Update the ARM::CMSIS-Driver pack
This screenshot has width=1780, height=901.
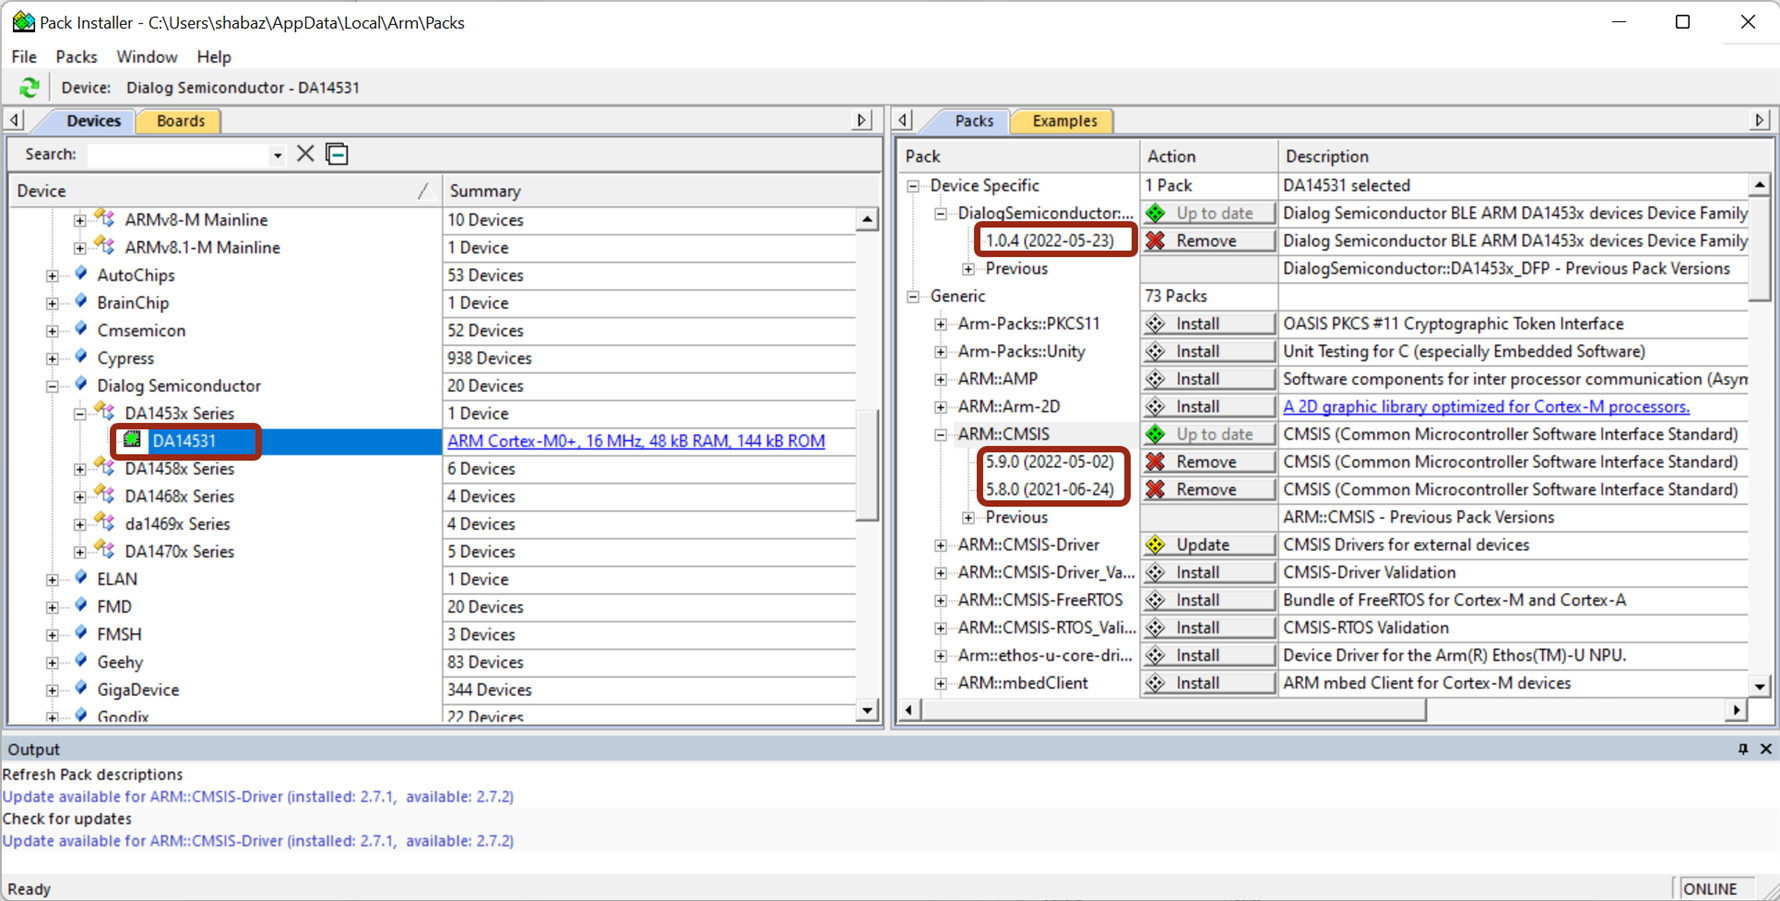[x=1208, y=545]
